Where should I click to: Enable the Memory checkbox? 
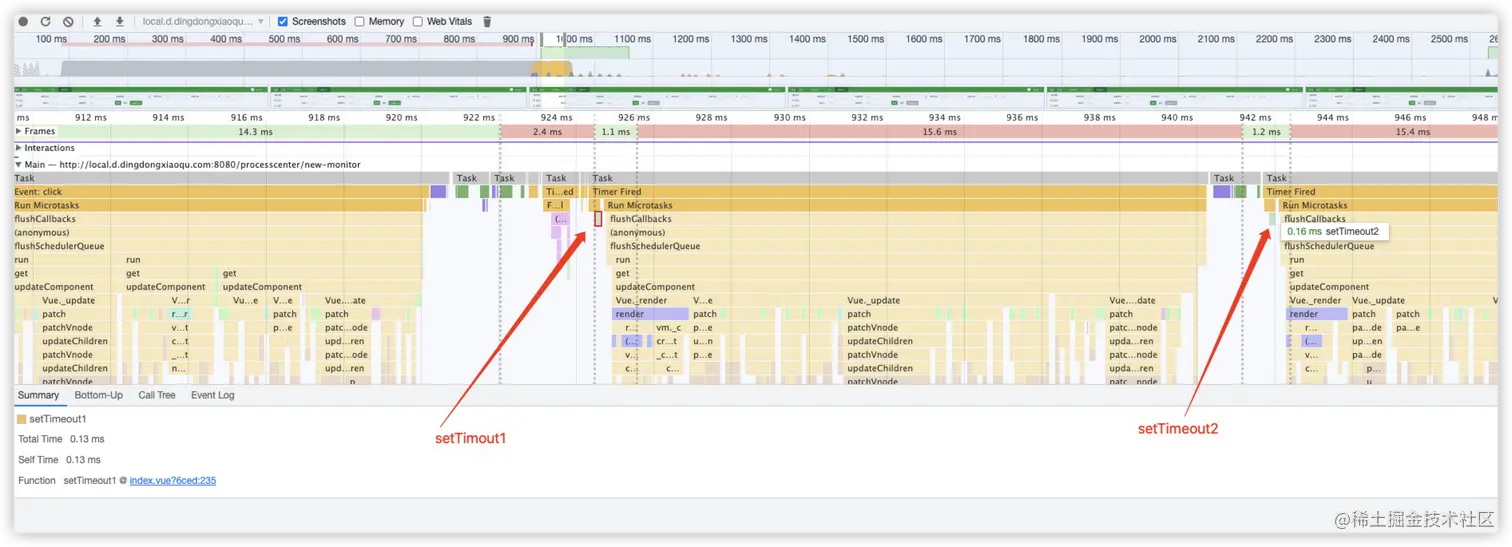(359, 21)
